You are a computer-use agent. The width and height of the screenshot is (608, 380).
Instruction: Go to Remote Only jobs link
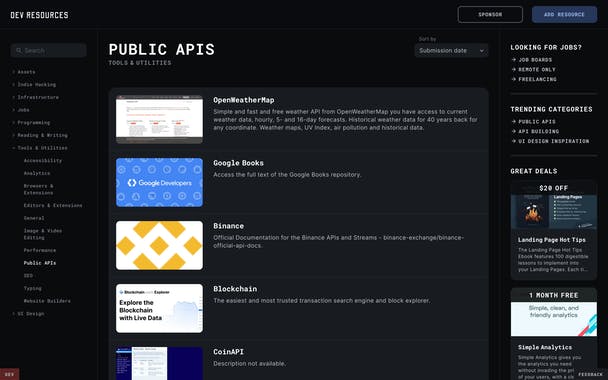click(x=537, y=69)
